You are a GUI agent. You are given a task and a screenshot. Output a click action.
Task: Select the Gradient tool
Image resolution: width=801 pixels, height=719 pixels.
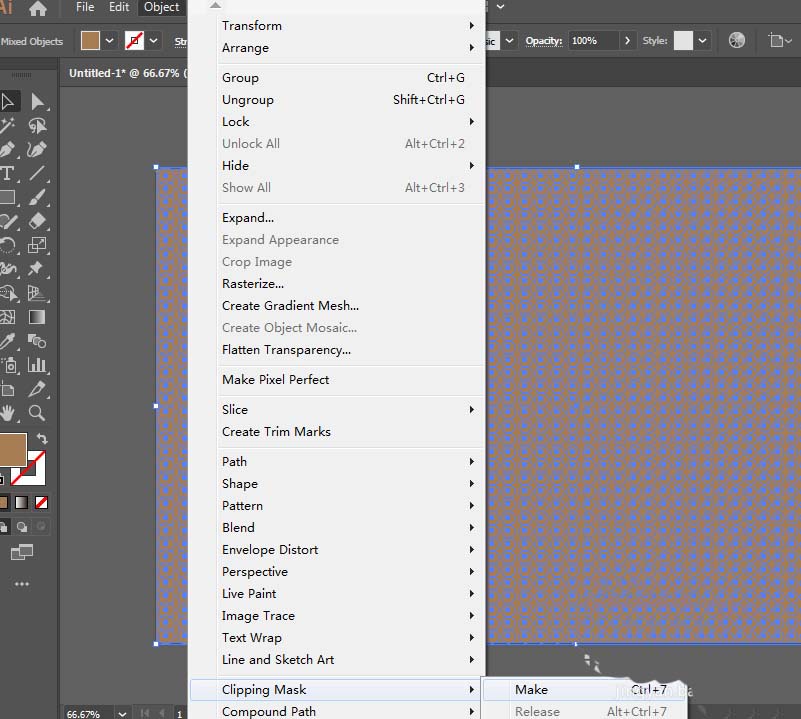pos(37,317)
